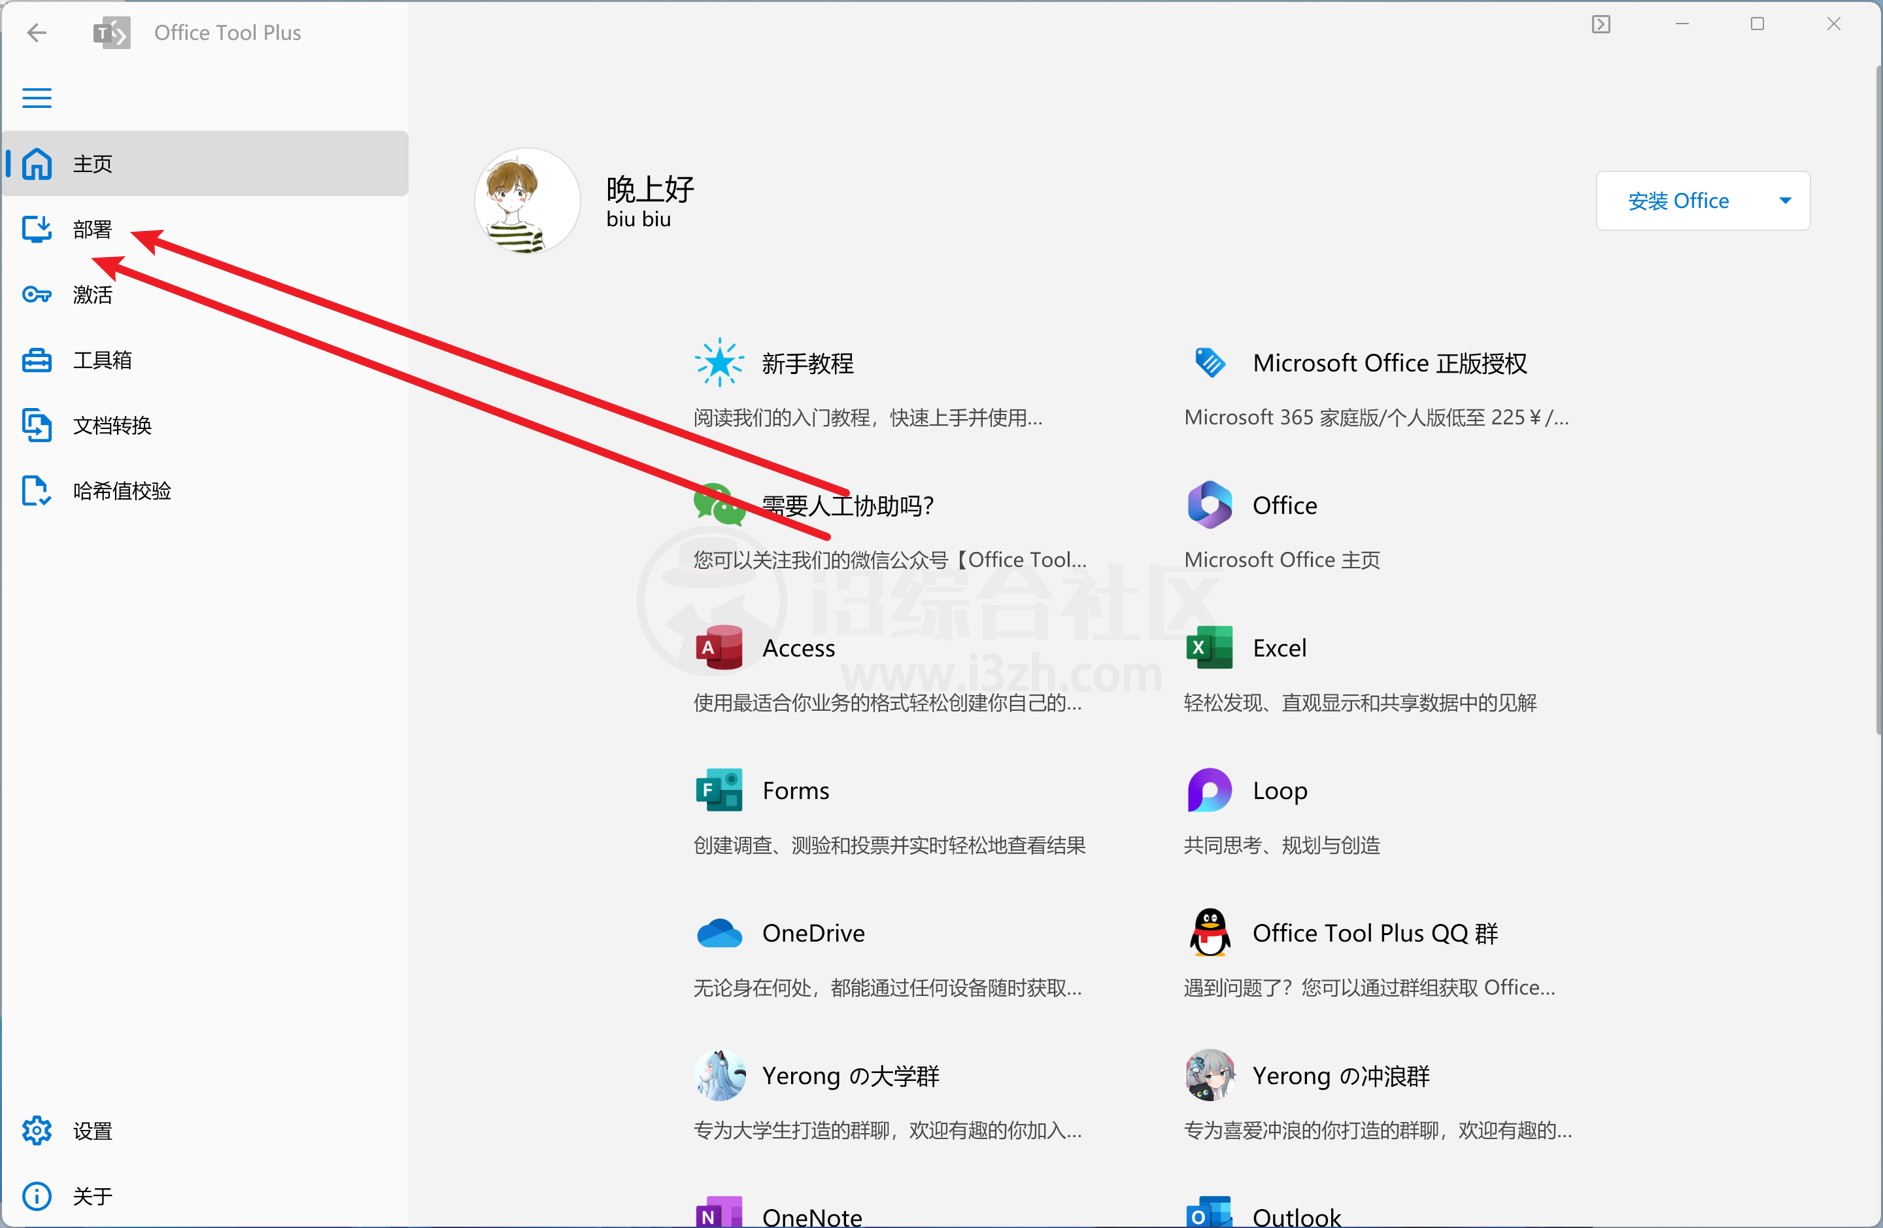Click the back arrow in title bar
Viewport: 1883px width, 1228px height.
point(37,33)
